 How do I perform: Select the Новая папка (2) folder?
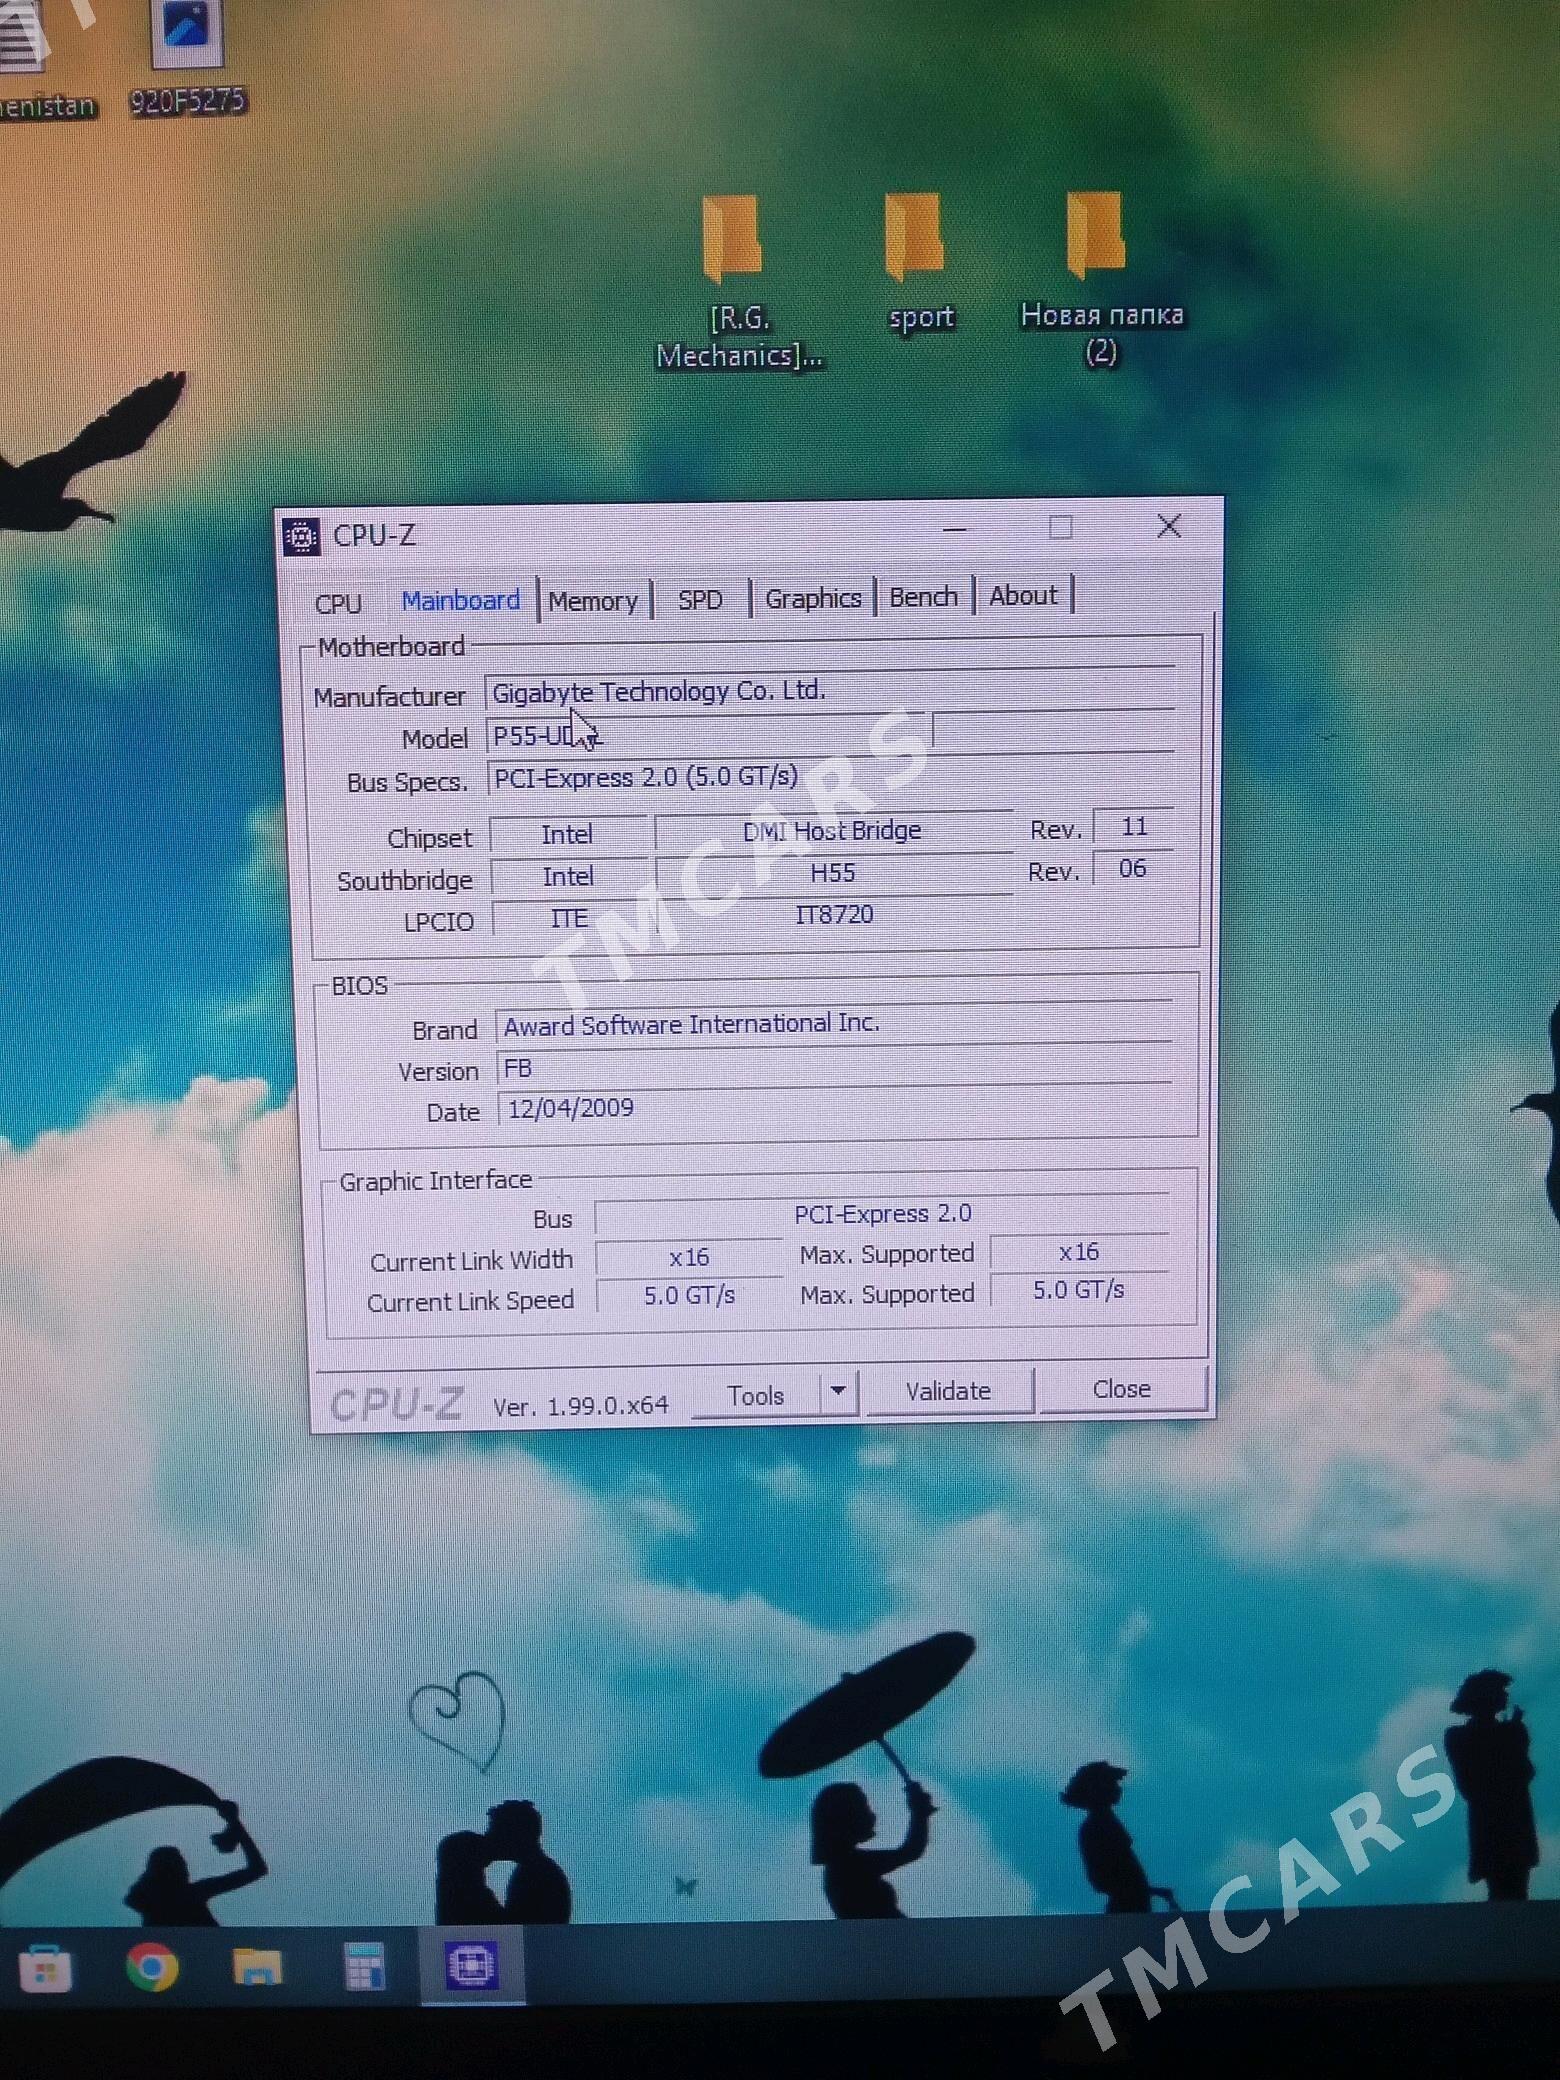(x=1101, y=278)
